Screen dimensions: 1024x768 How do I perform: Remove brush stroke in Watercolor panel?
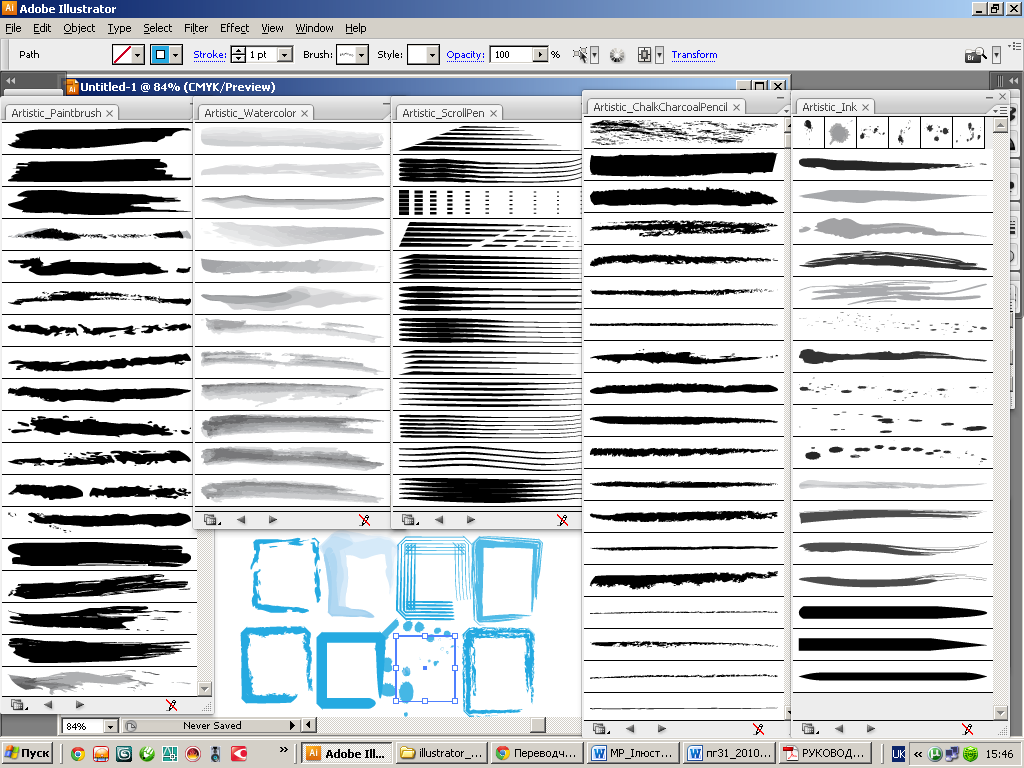click(x=364, y=520)
